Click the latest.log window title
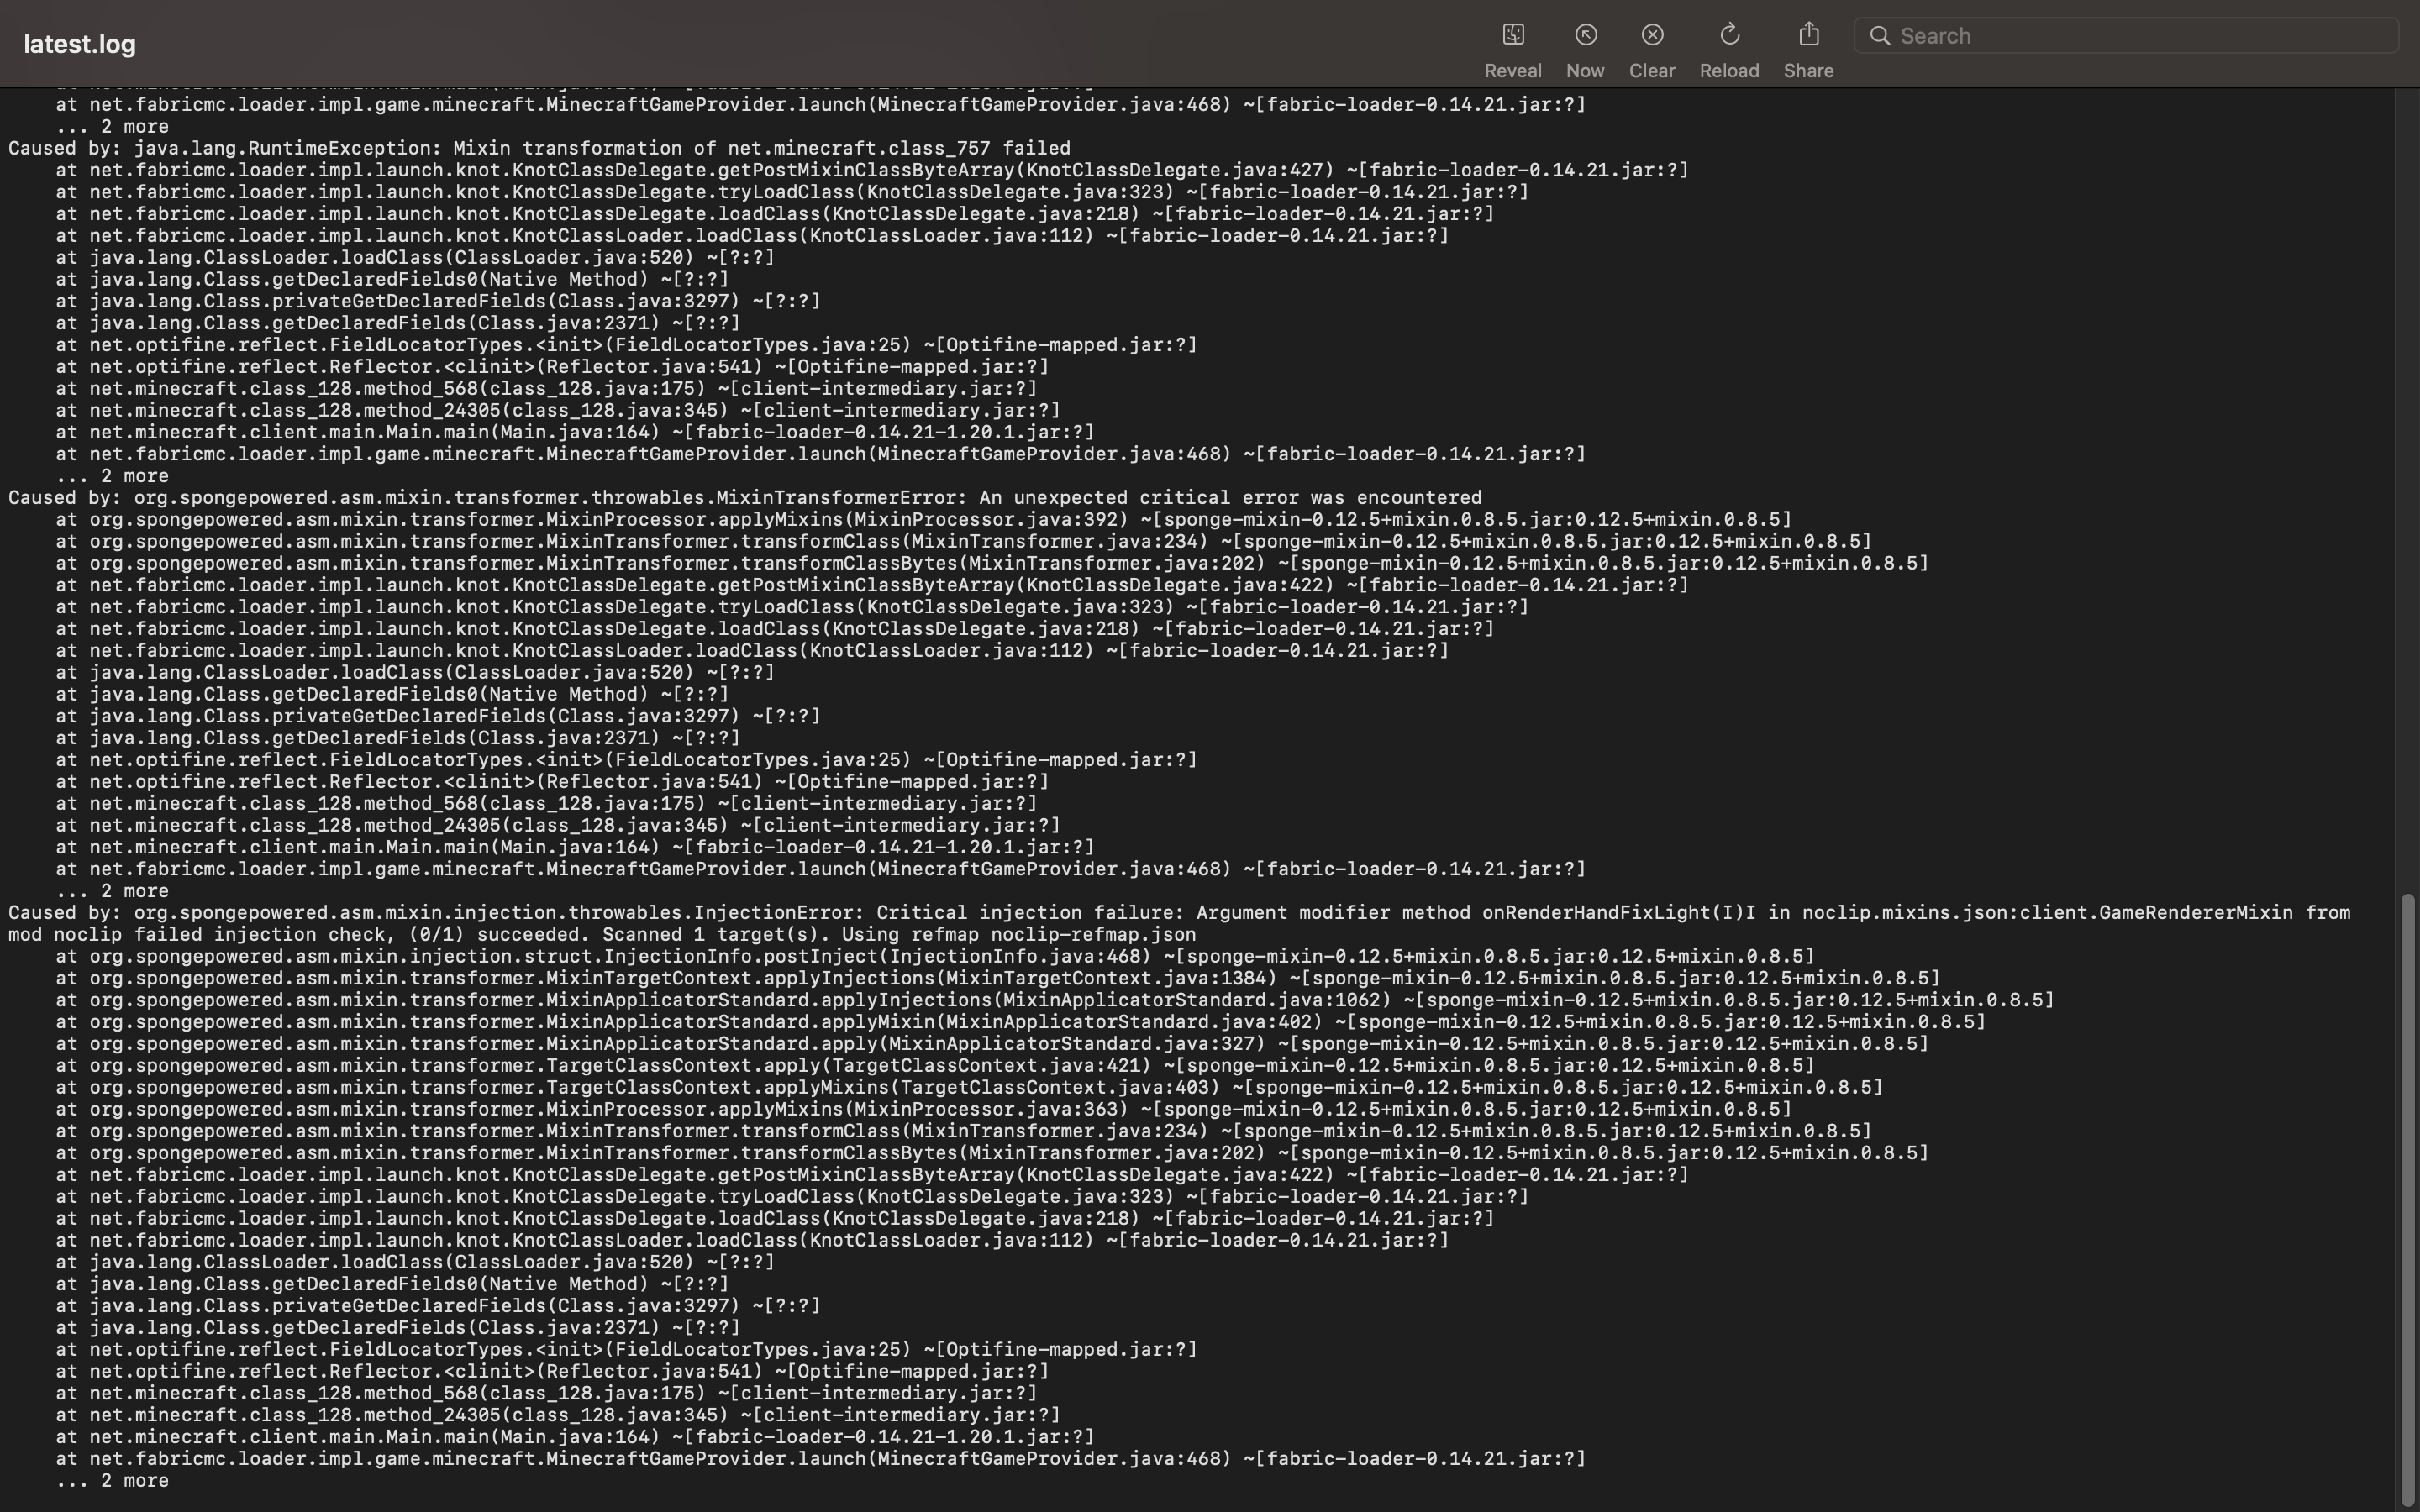The image size is (2420, 1512). [78, 43]
